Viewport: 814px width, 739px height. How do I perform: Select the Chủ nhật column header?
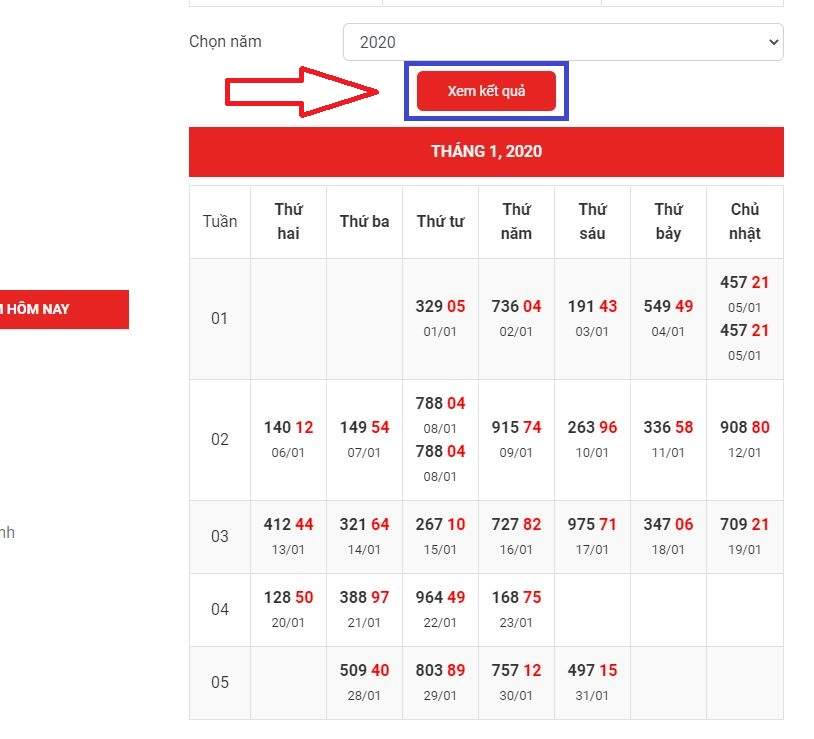[744, 221]
